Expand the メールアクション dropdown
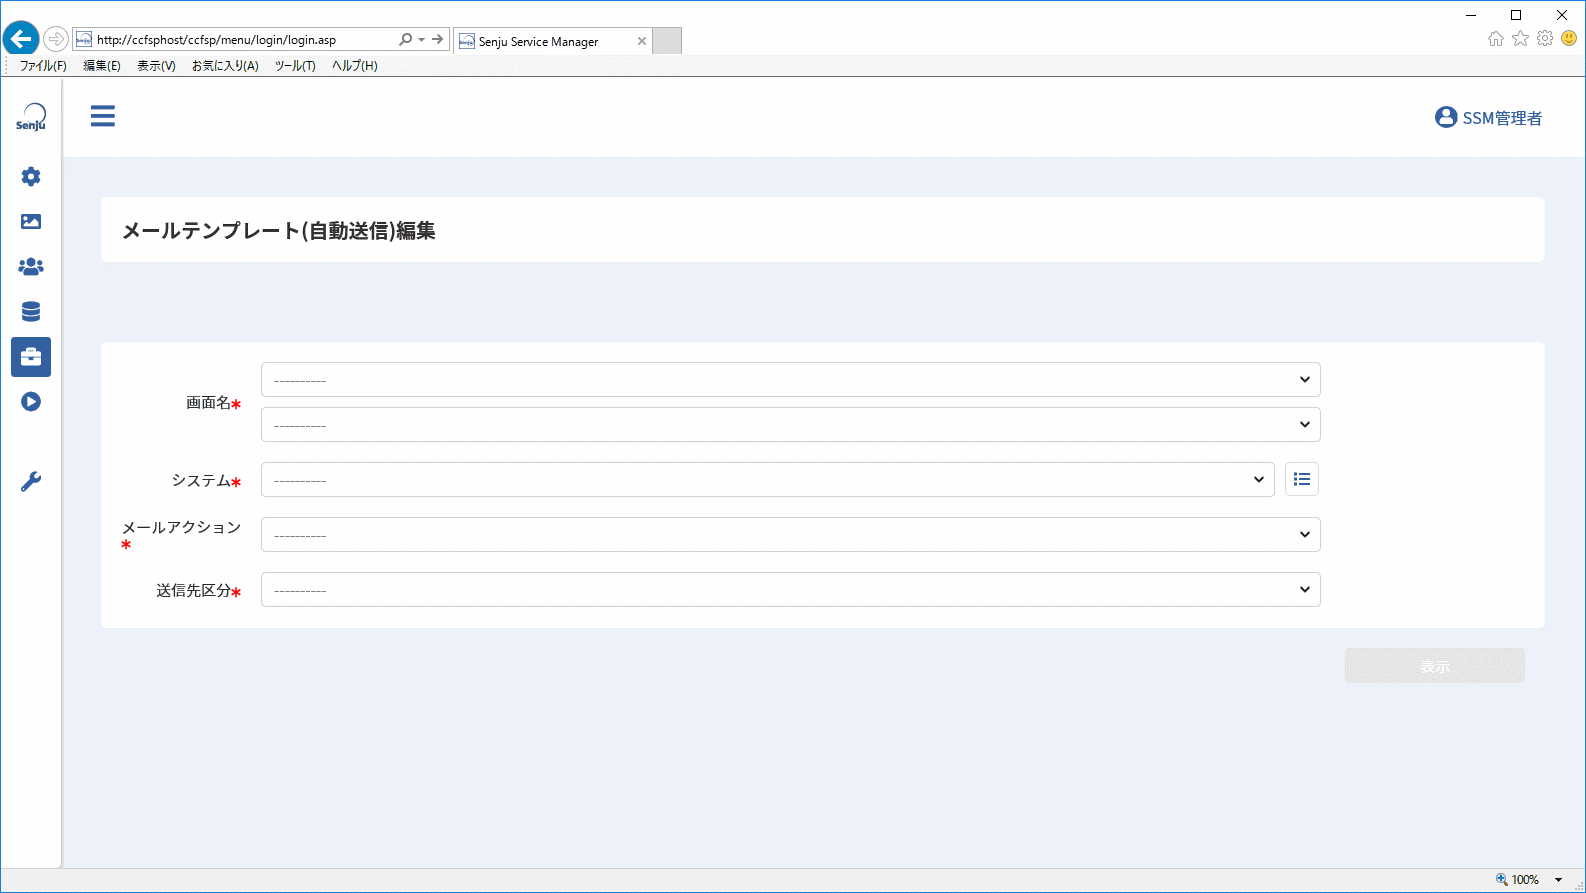1586x893 pixels. [791, 534]
